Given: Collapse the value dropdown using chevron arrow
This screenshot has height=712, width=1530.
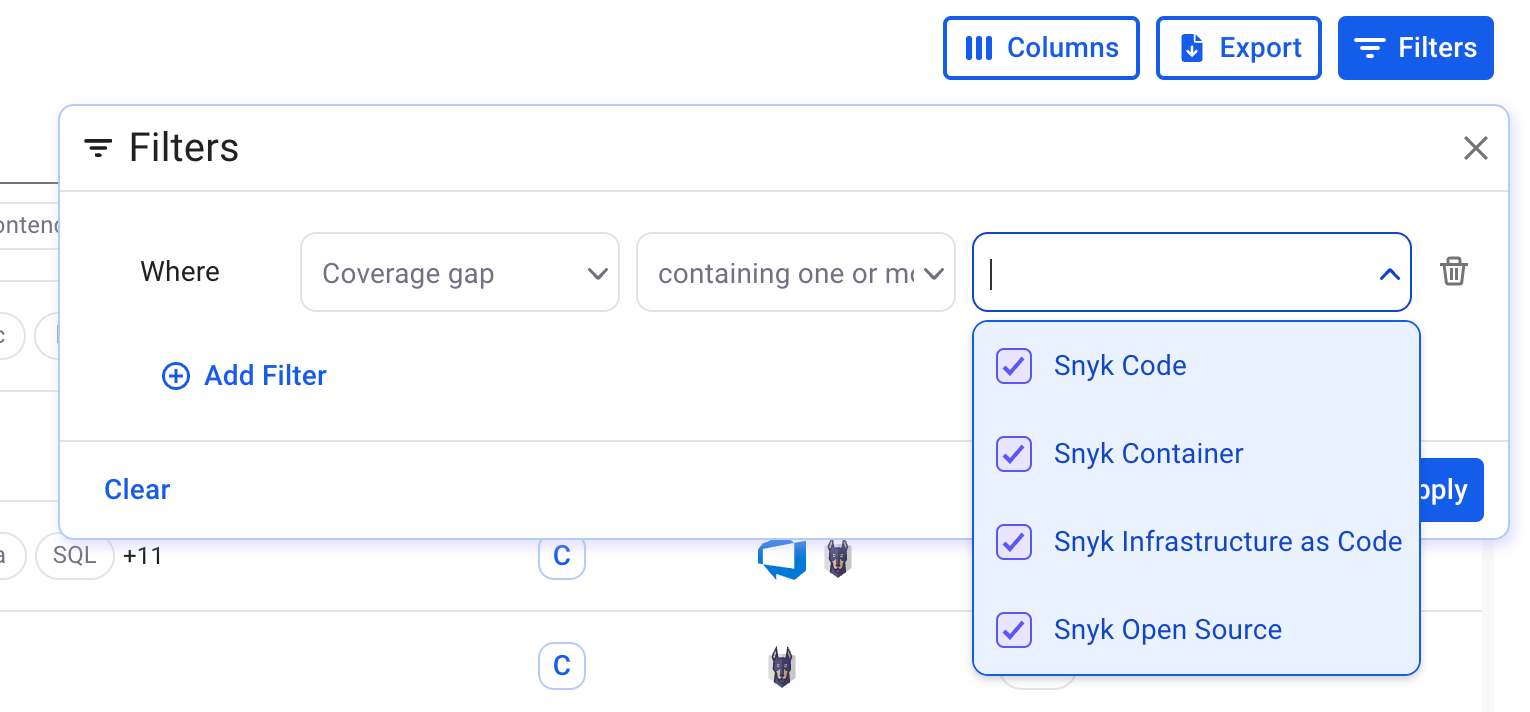Looking at the screenshot, I should tap(1389, 273).
